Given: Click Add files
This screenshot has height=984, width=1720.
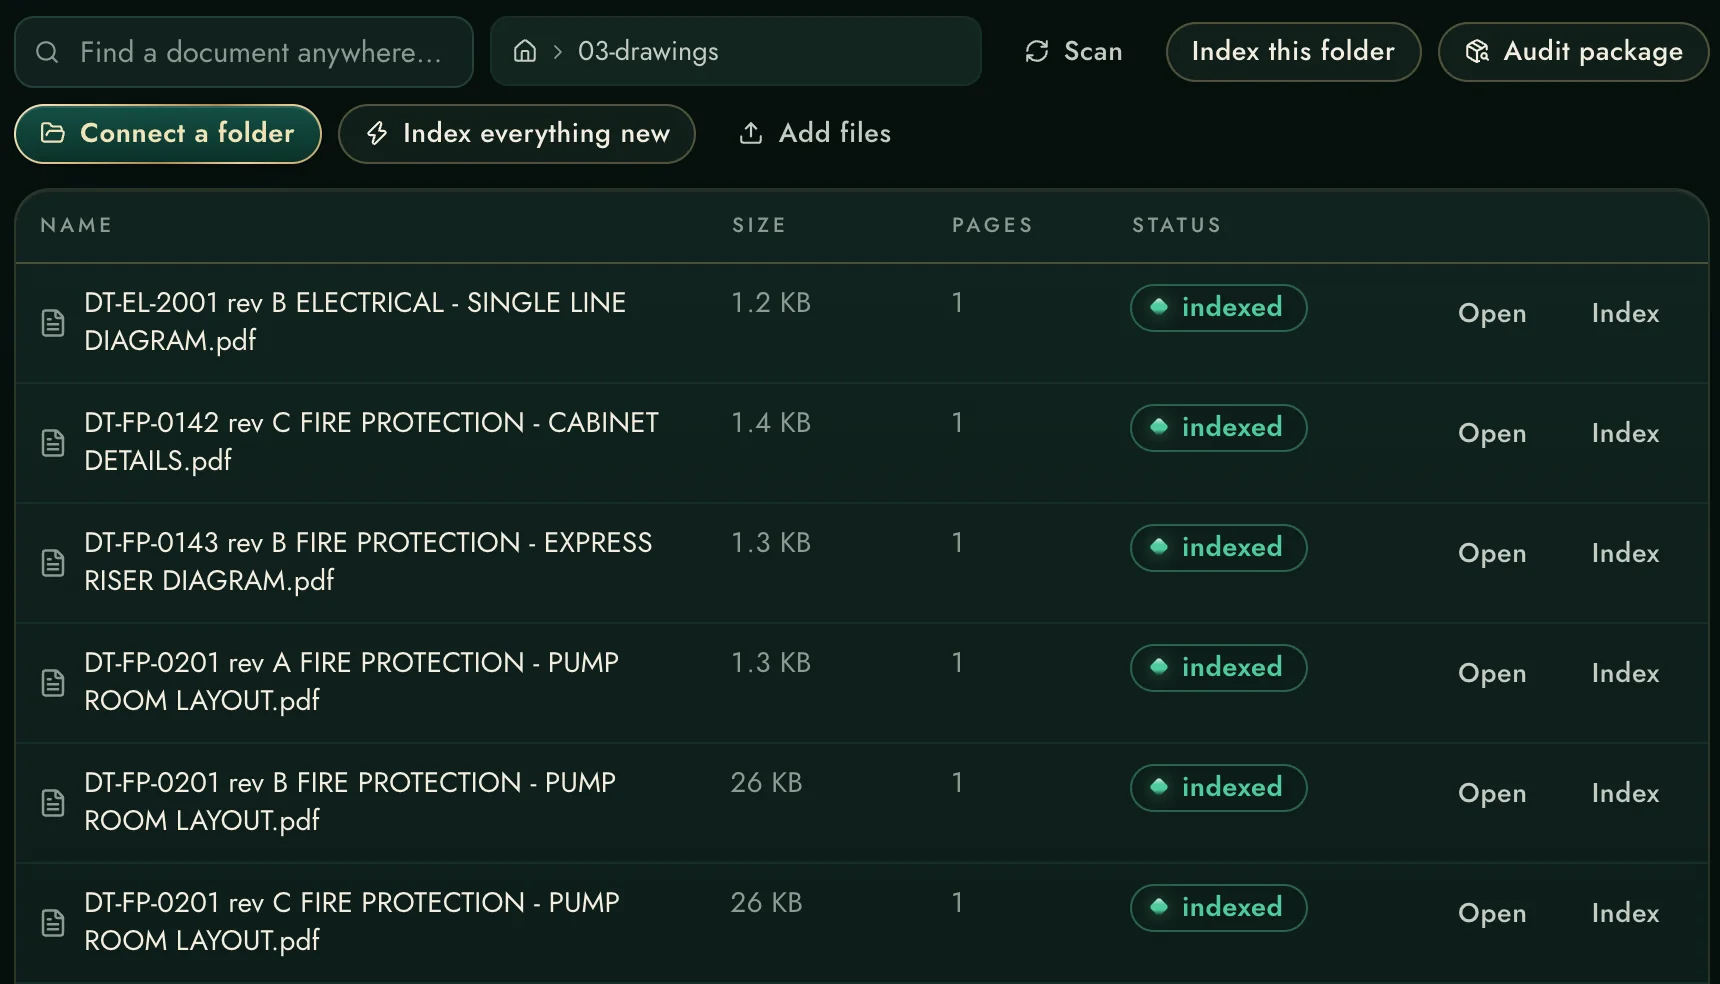Looking at the screenshot, I should tap(815, 133).
